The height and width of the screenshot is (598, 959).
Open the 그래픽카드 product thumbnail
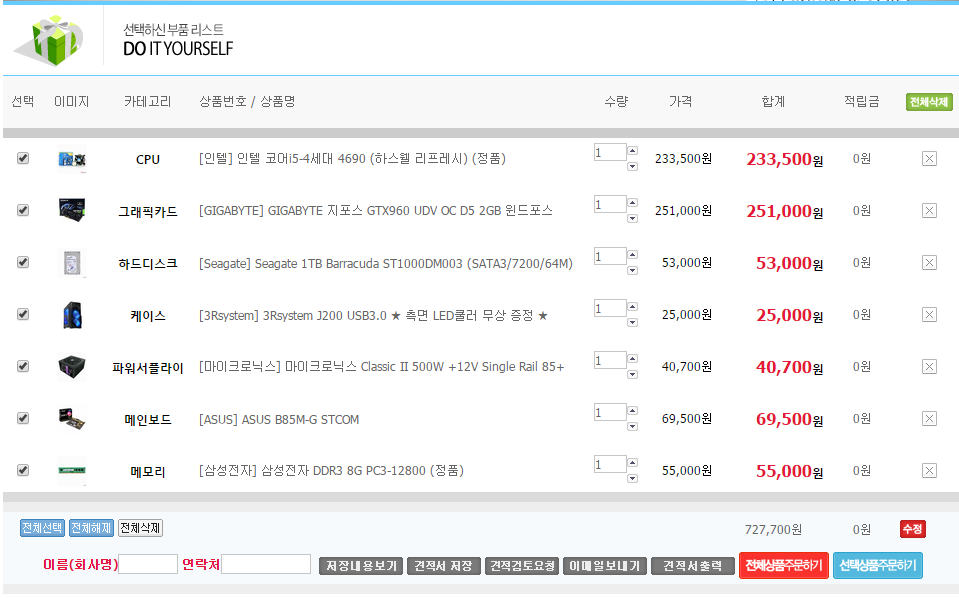(72, 210)
